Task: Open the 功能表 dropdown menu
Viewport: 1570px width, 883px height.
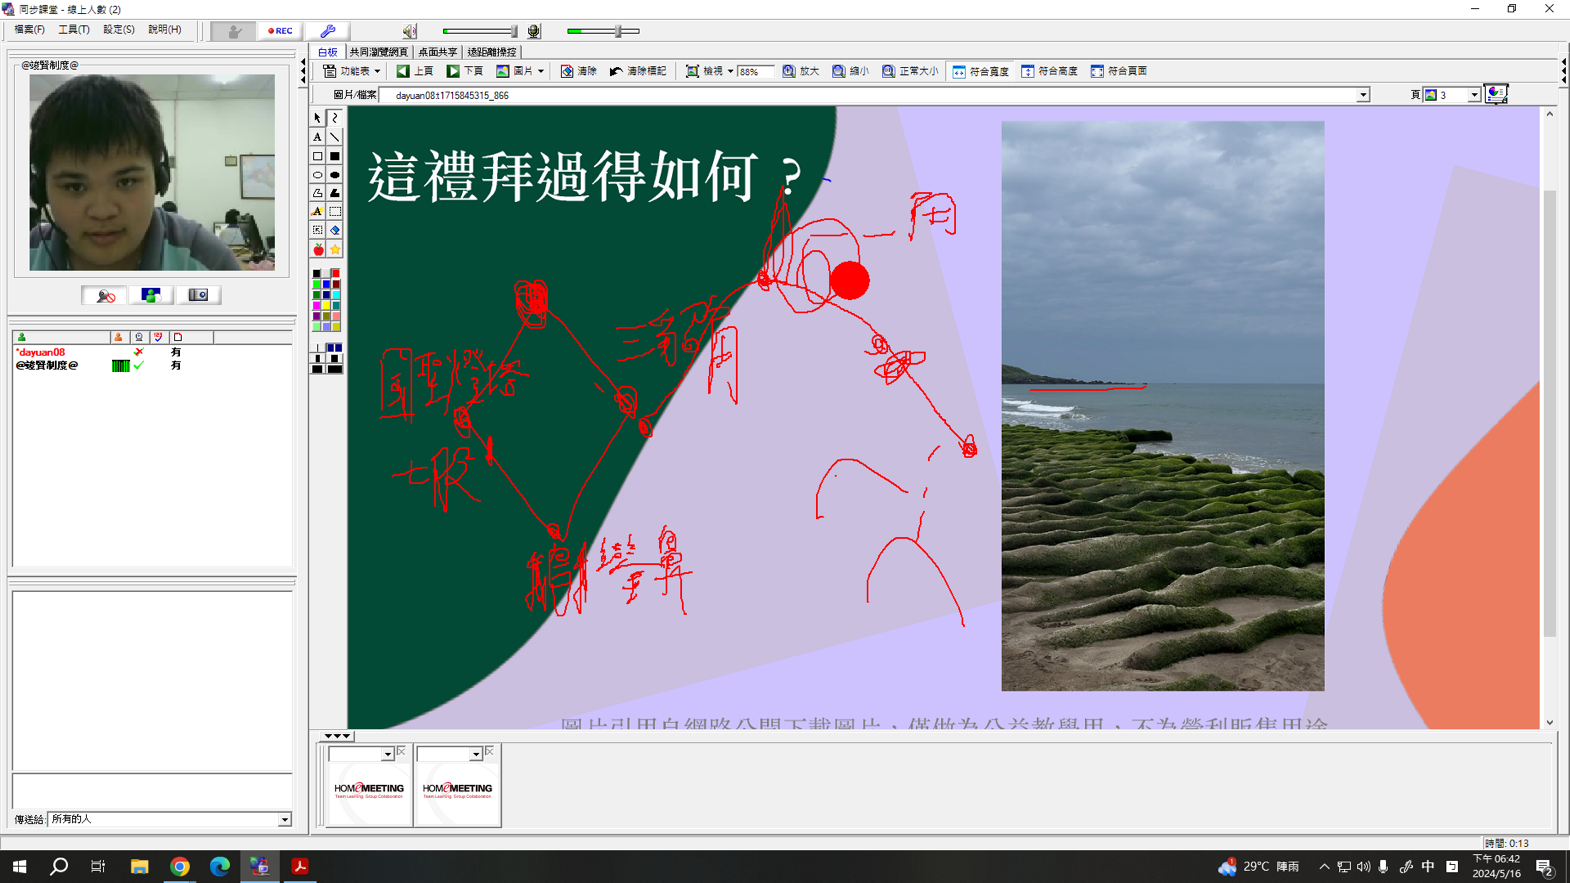Action: [x=352, y=71]
